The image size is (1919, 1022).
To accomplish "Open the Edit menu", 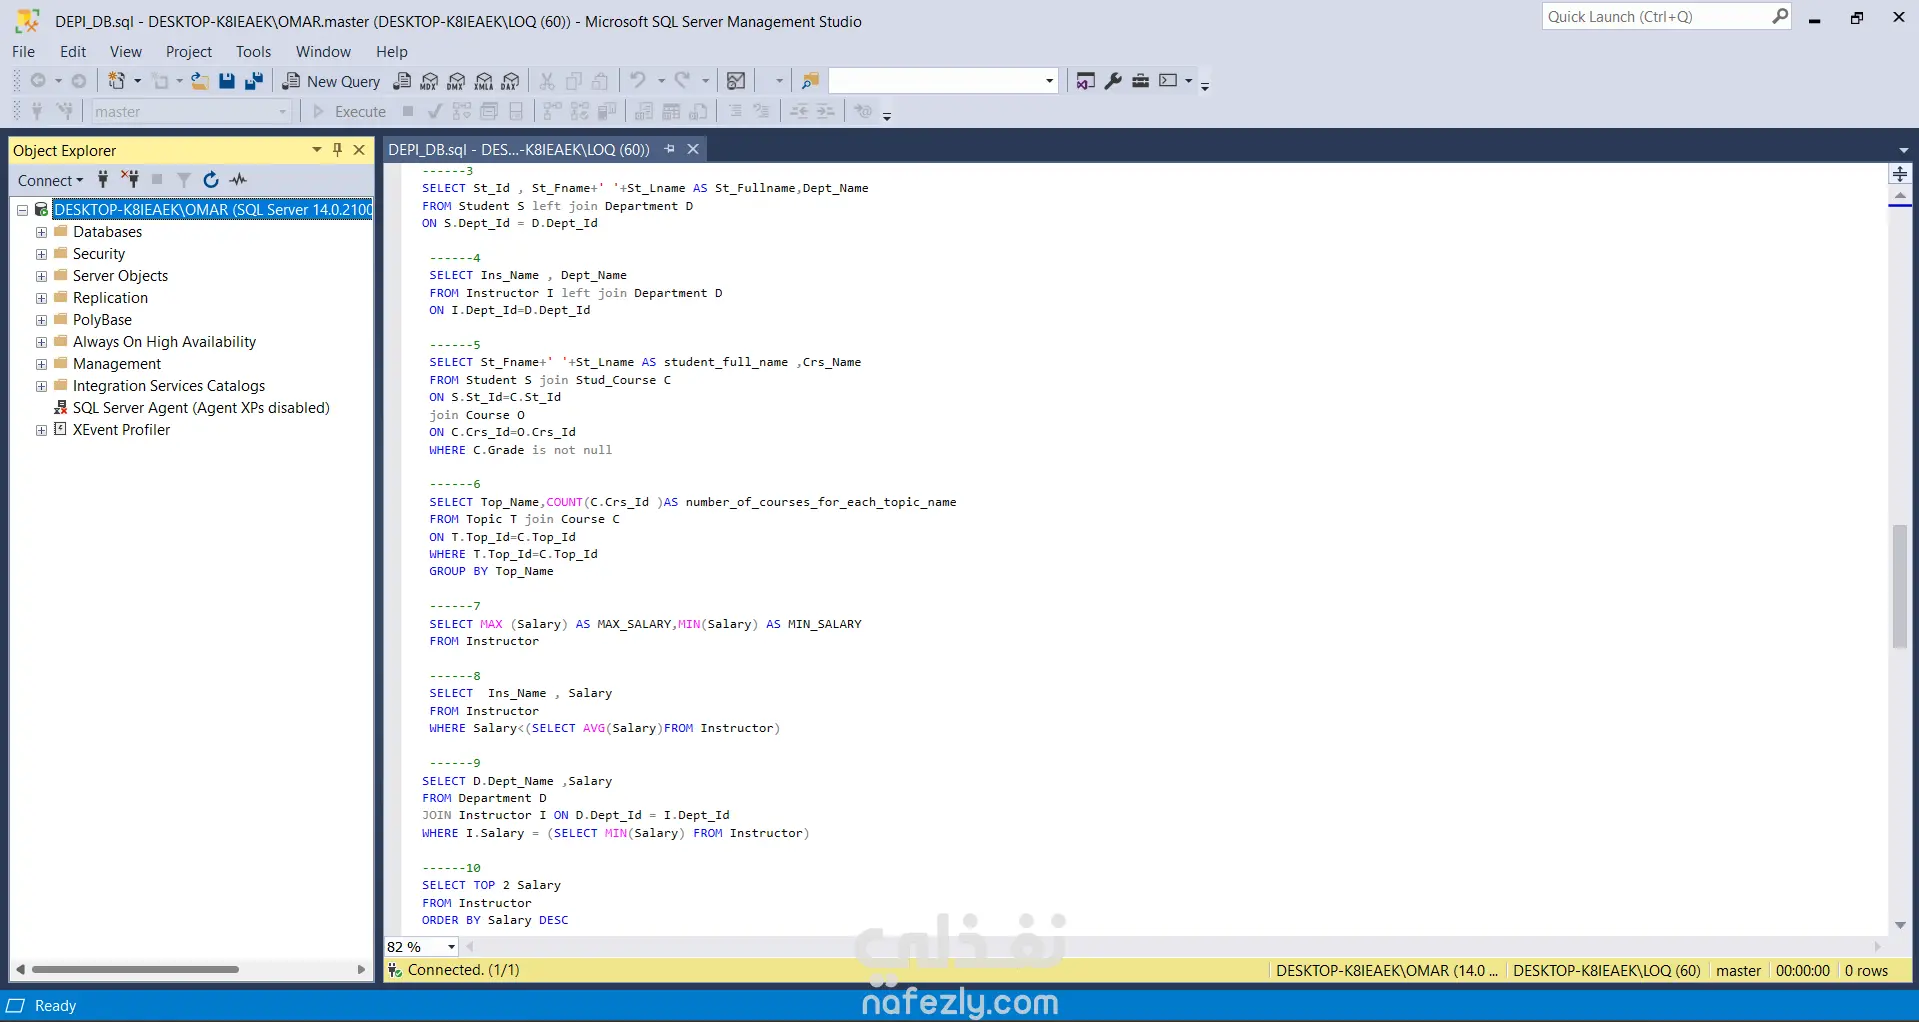I will 73,52.
